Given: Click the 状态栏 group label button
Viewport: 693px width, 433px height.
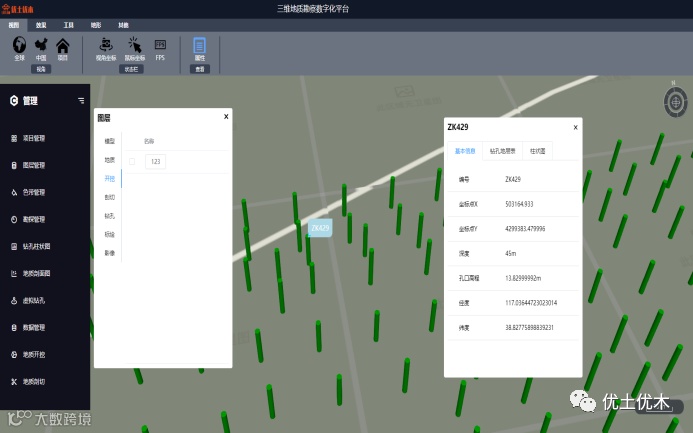Looking at the screenshot, I should point(131,69).
